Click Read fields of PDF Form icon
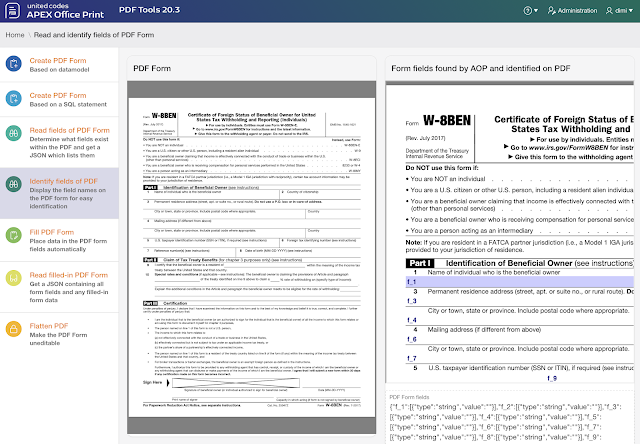This screenshot has width=640, height=444. tap(13, 133)
